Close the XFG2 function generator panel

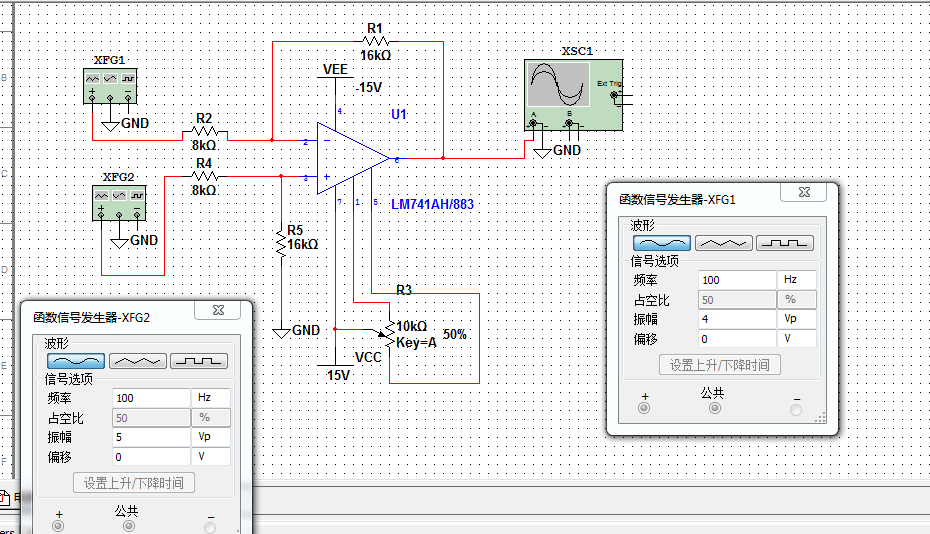pos(218,310)
